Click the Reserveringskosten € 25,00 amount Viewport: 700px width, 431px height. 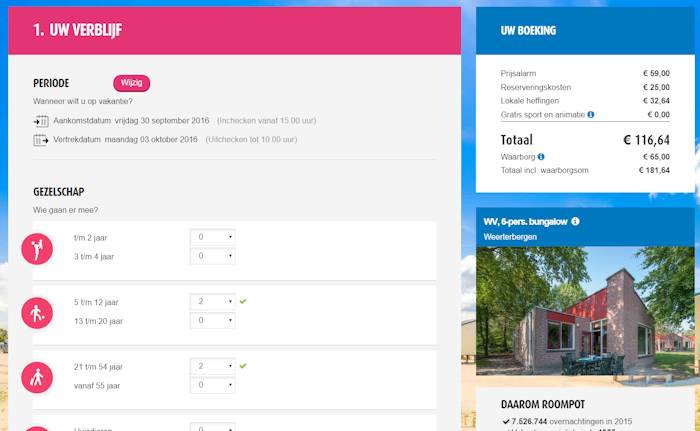(x=656, y=87)
